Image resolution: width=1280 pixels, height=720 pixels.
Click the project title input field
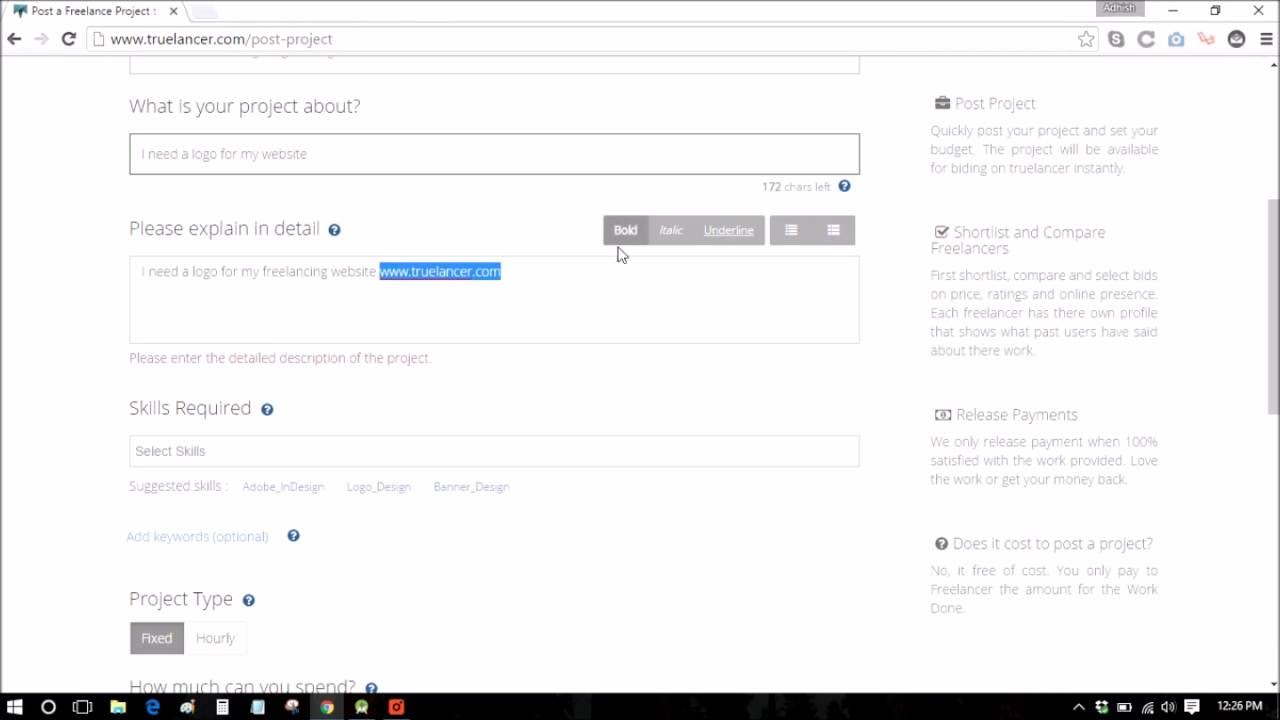pos(494,154)
